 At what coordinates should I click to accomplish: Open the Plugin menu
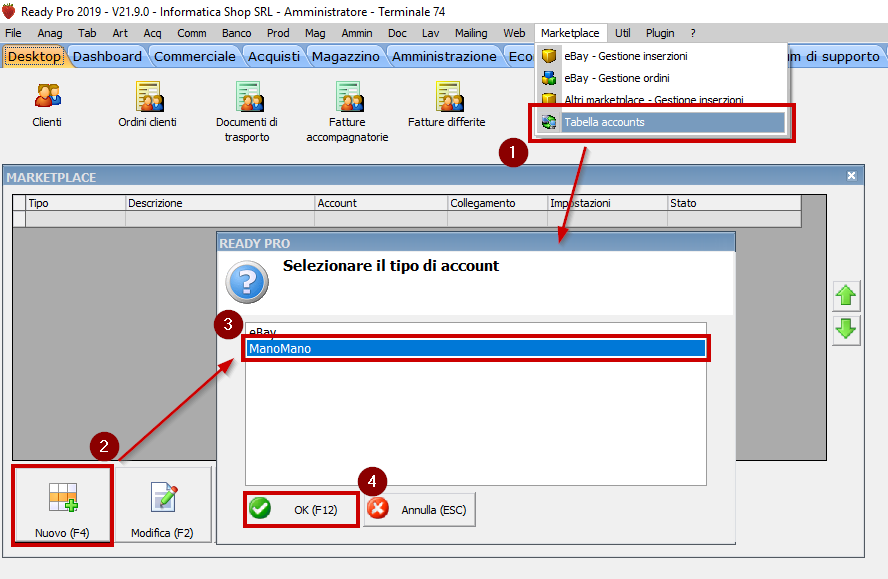660,33
